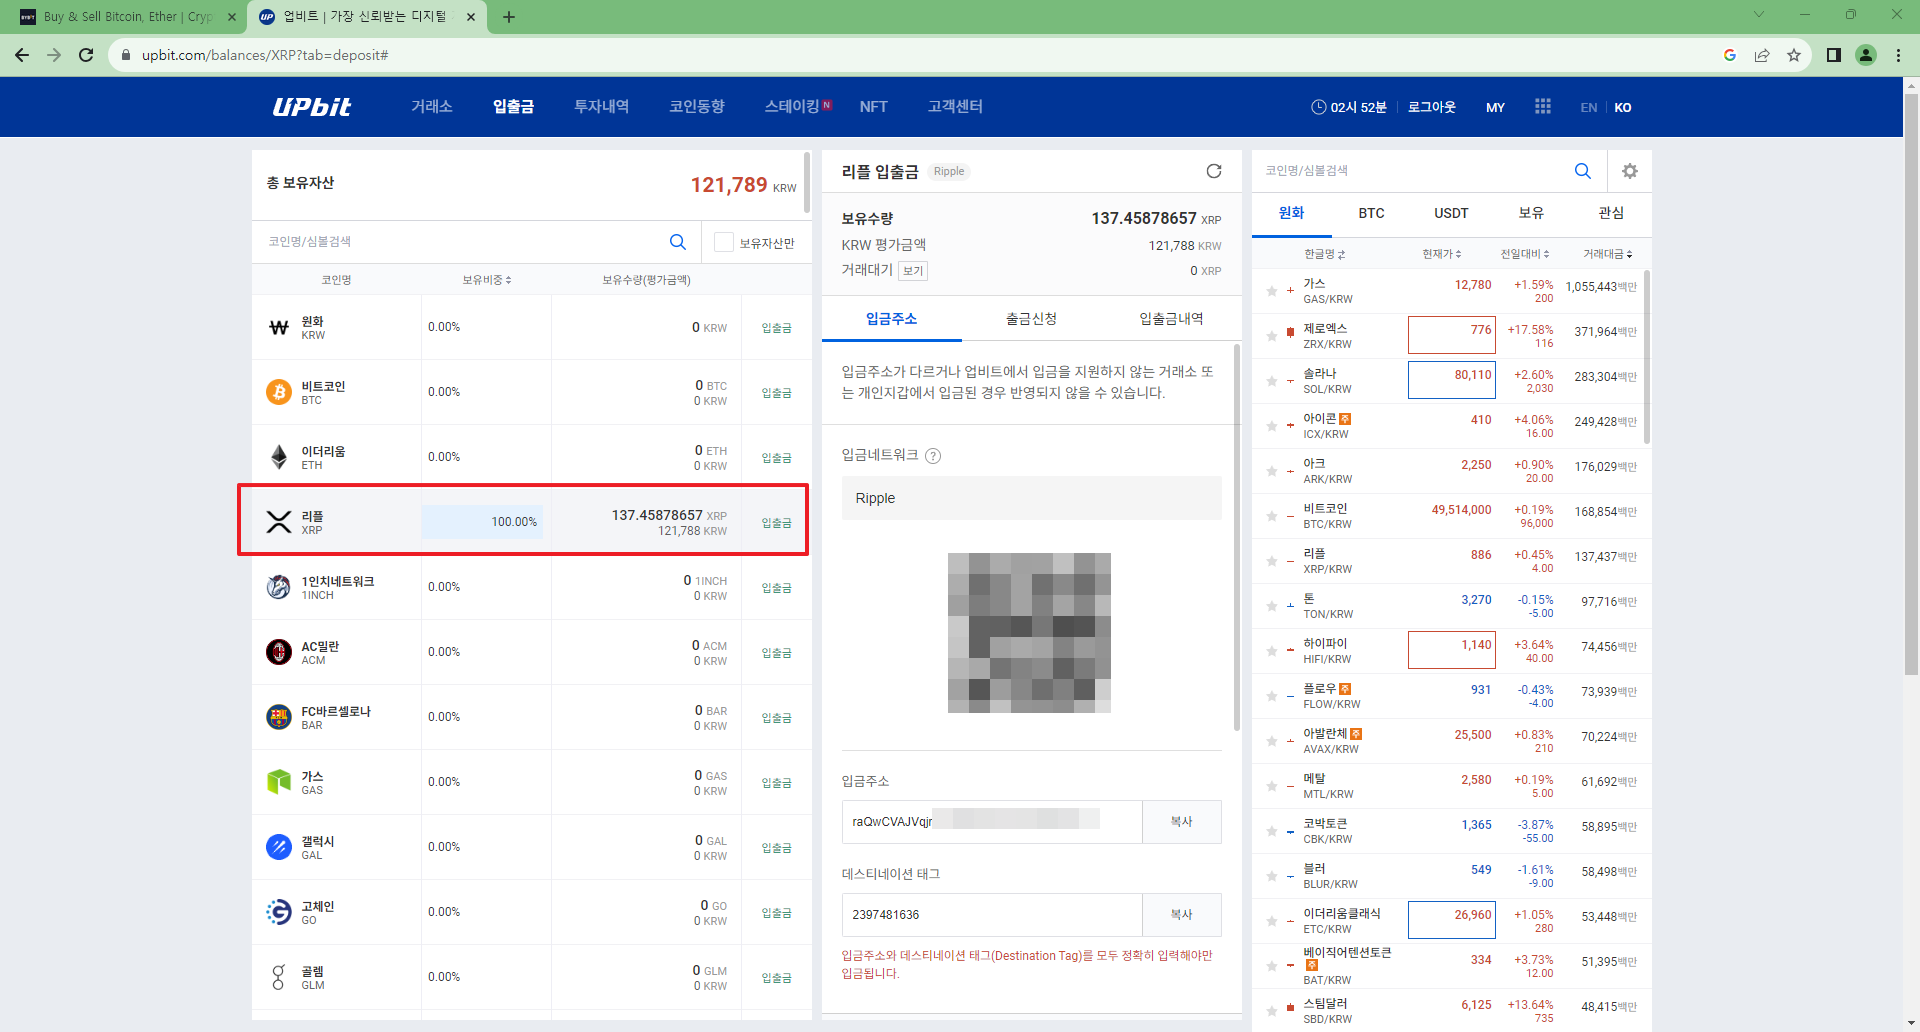Toggle the favorite star next to 리플 XRP/KRW

pos(1271,561)
